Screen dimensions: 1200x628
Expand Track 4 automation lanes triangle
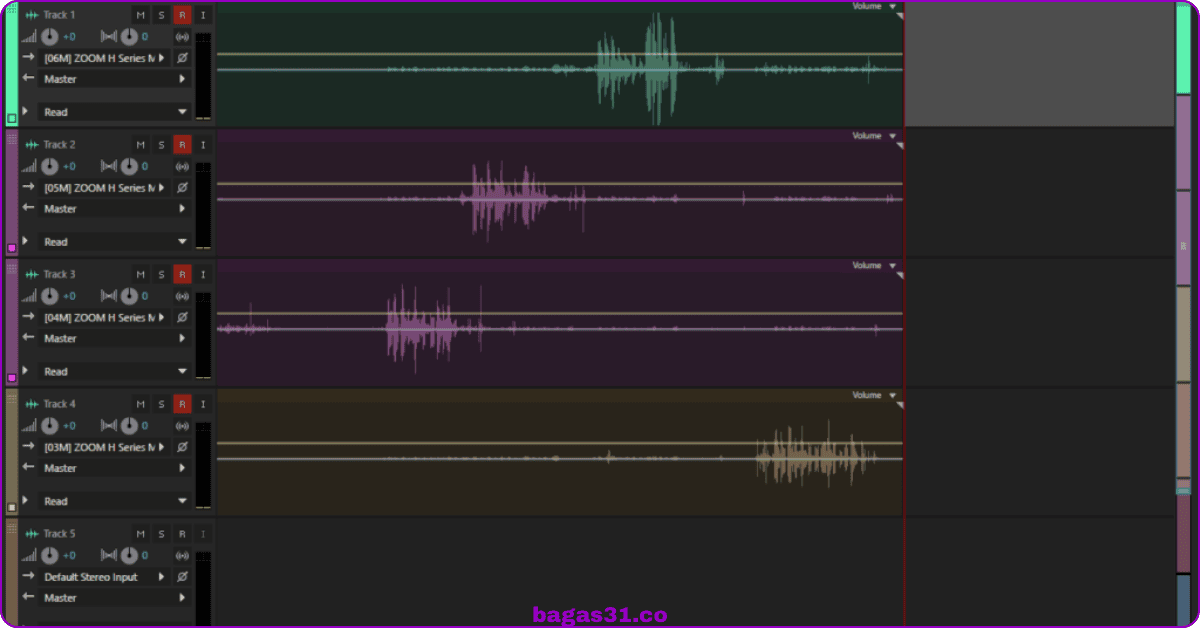(25, 500)
